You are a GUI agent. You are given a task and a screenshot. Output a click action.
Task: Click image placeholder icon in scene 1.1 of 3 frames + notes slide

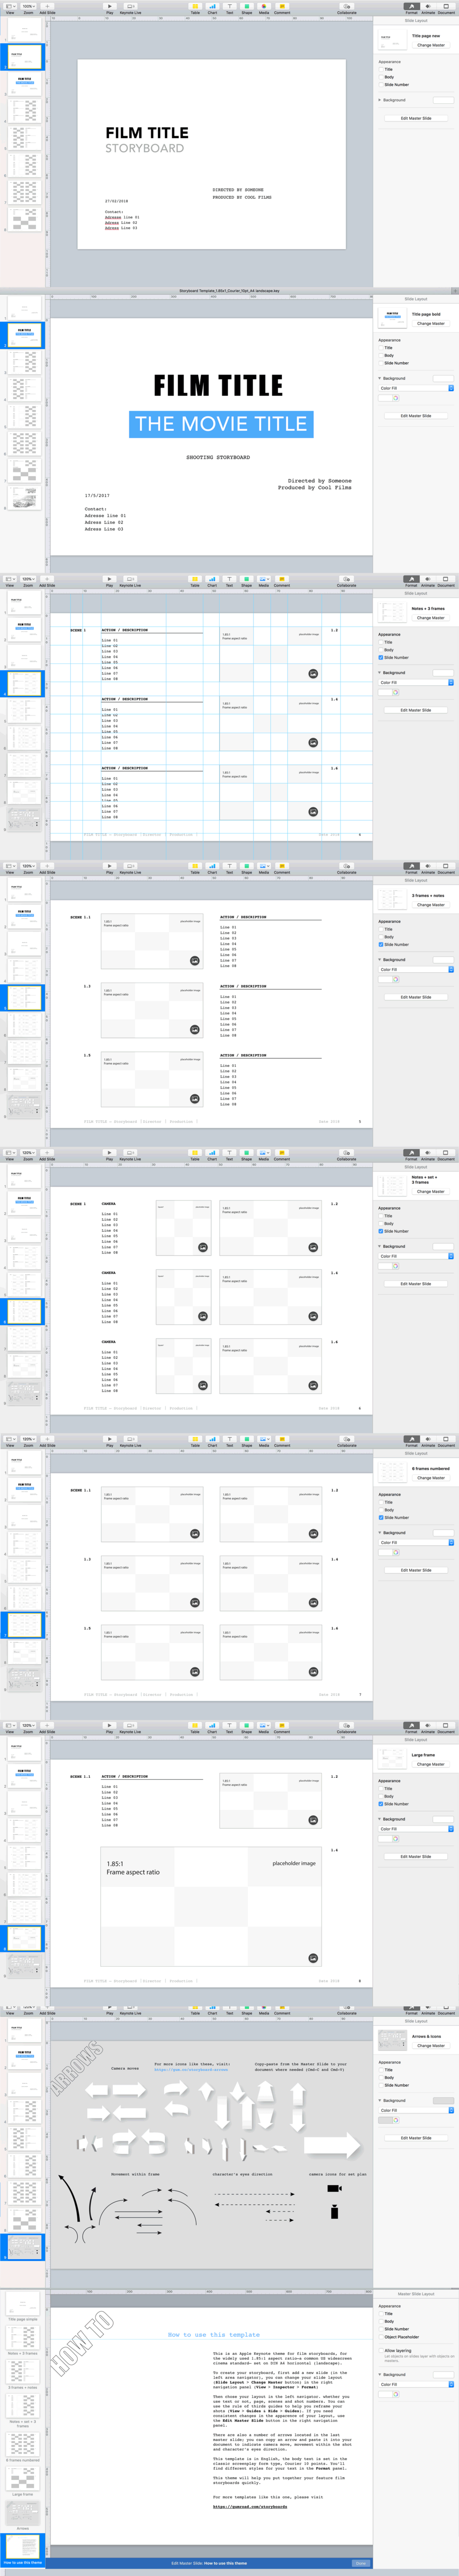pyautogui.click(x=195, y=961)
